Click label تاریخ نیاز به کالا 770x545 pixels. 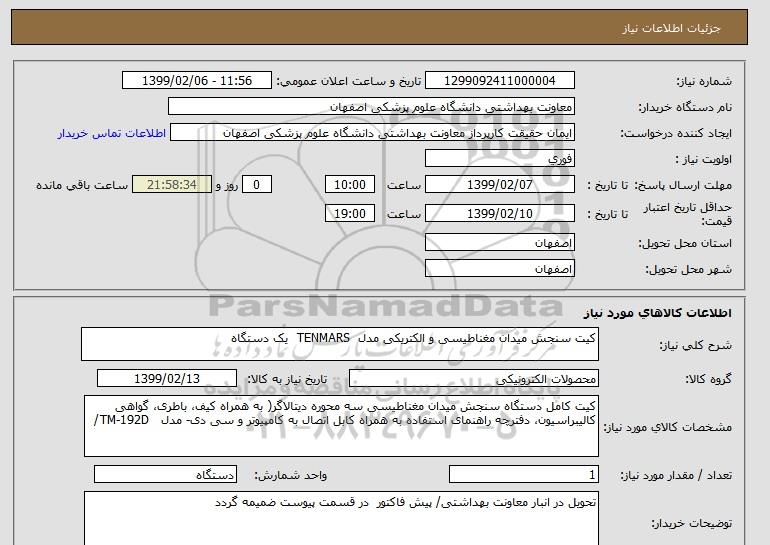pyautogui.click(x=287, y=379)
